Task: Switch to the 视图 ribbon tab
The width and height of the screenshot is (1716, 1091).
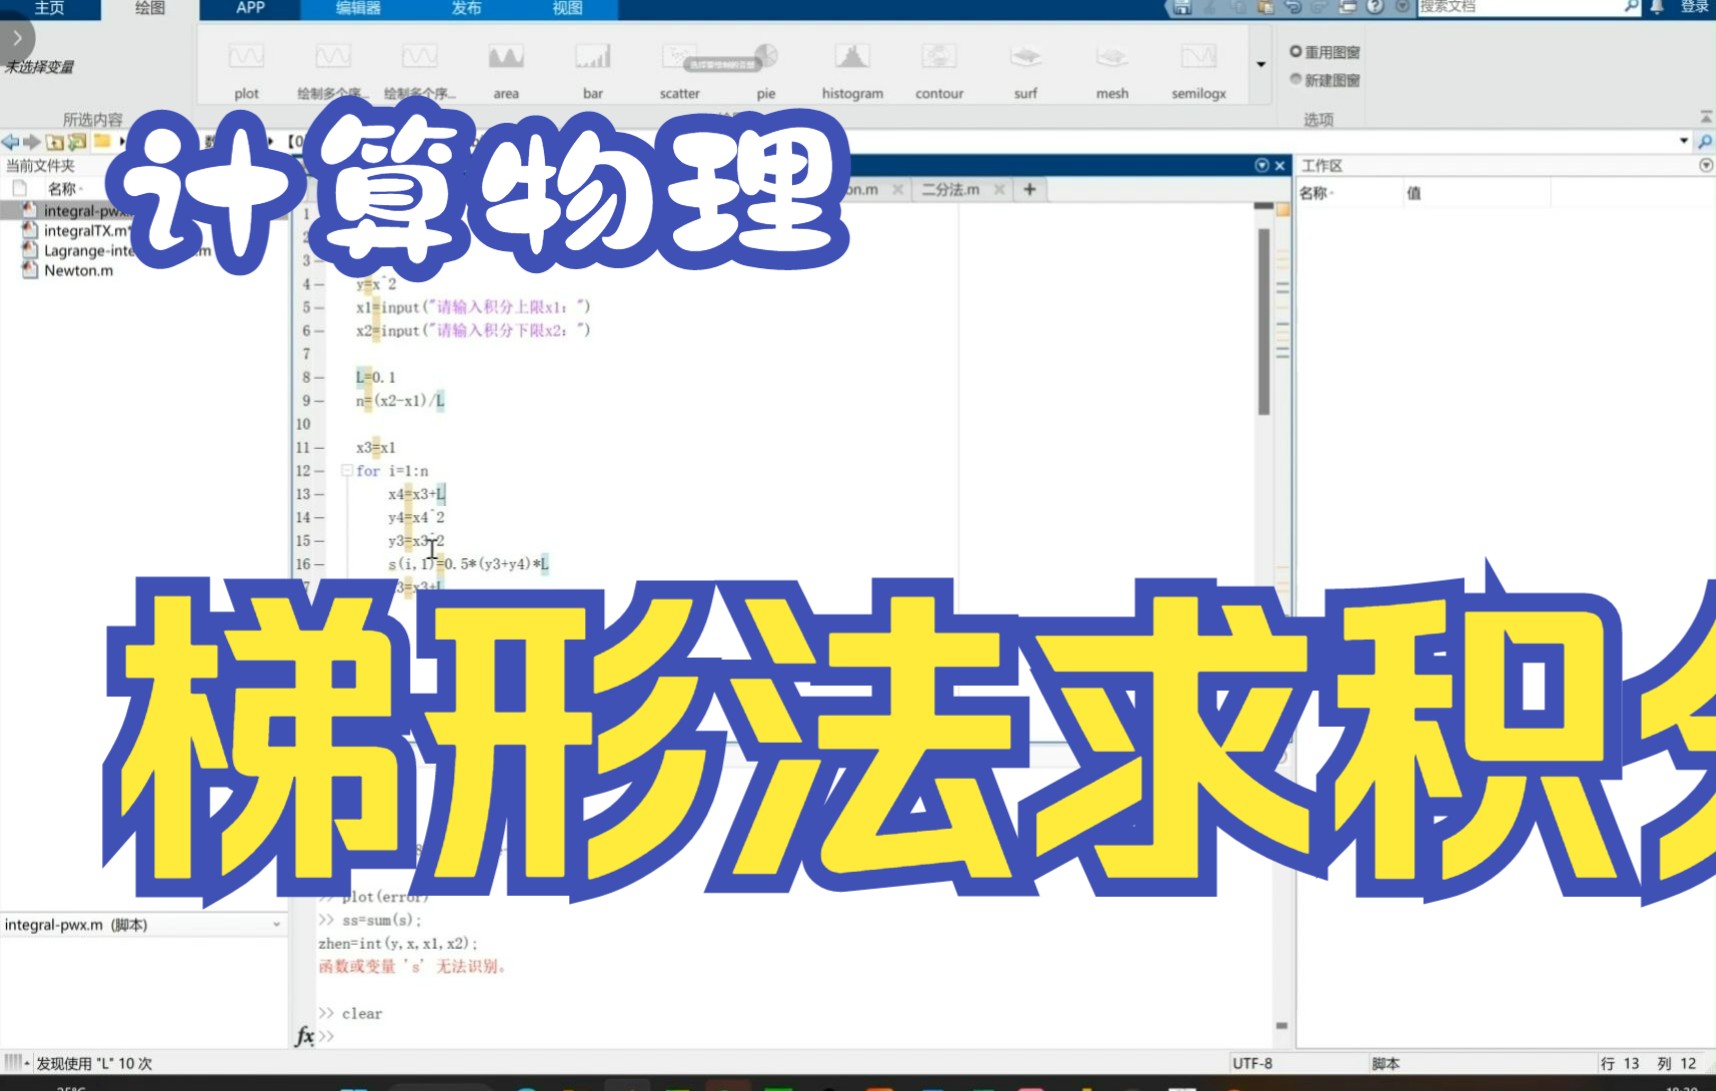Action: click(567, 8)
